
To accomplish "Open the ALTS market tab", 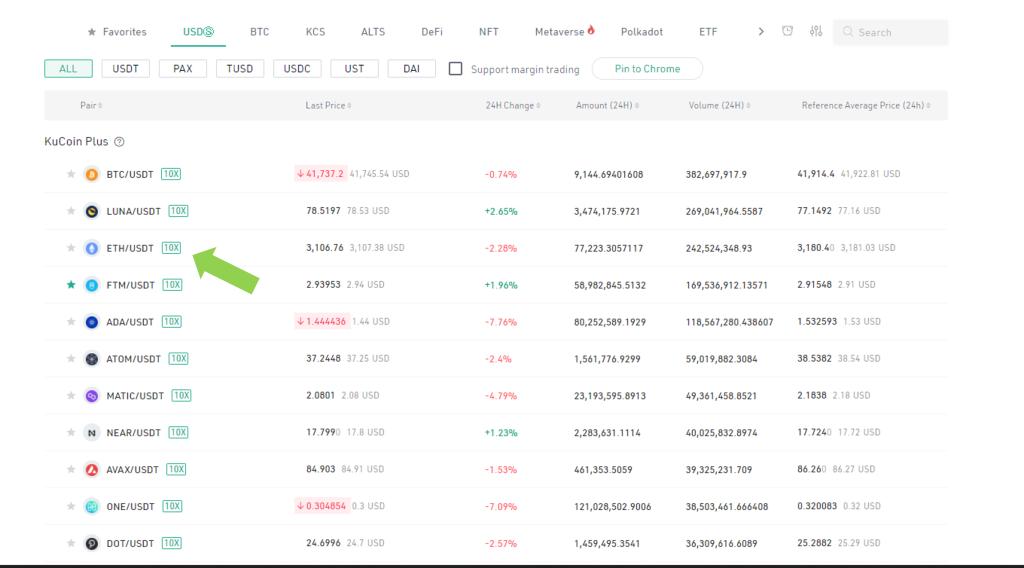I will (373, 31).
